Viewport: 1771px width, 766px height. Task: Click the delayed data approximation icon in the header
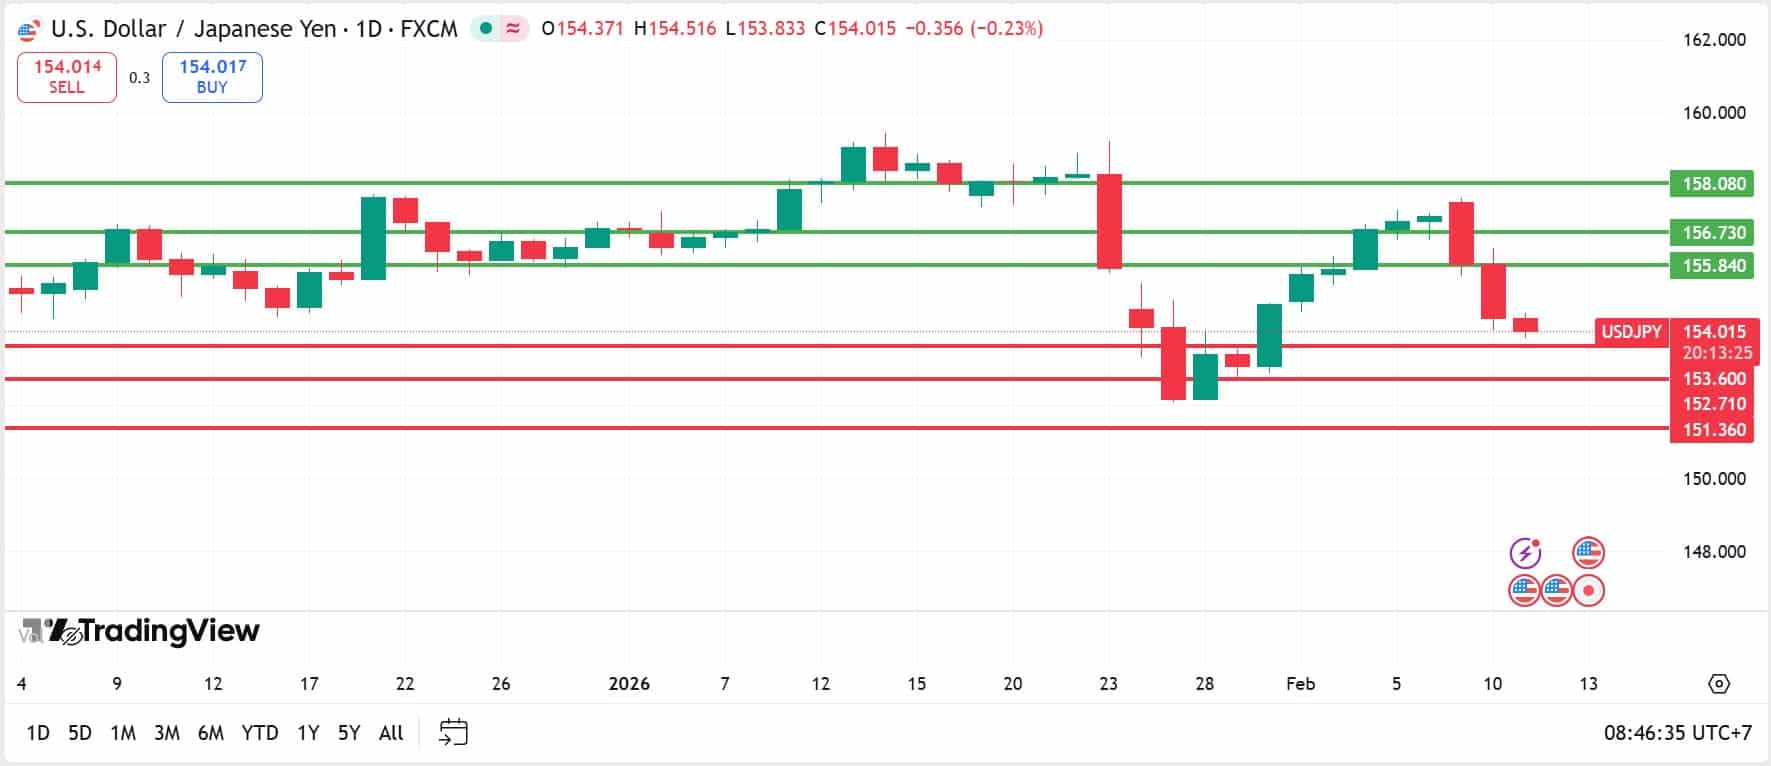[x=513, y=30]
